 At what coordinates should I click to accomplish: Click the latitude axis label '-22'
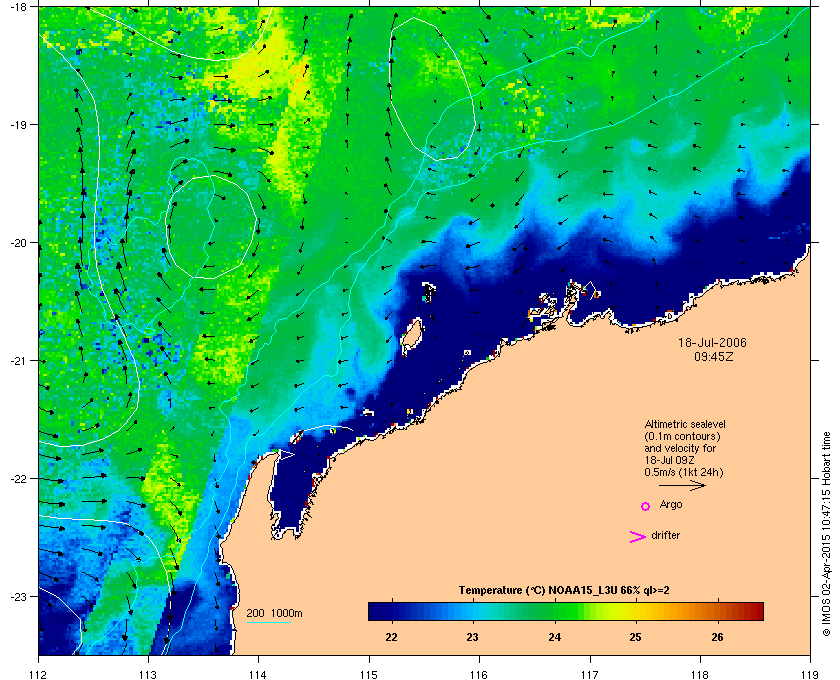18,479
